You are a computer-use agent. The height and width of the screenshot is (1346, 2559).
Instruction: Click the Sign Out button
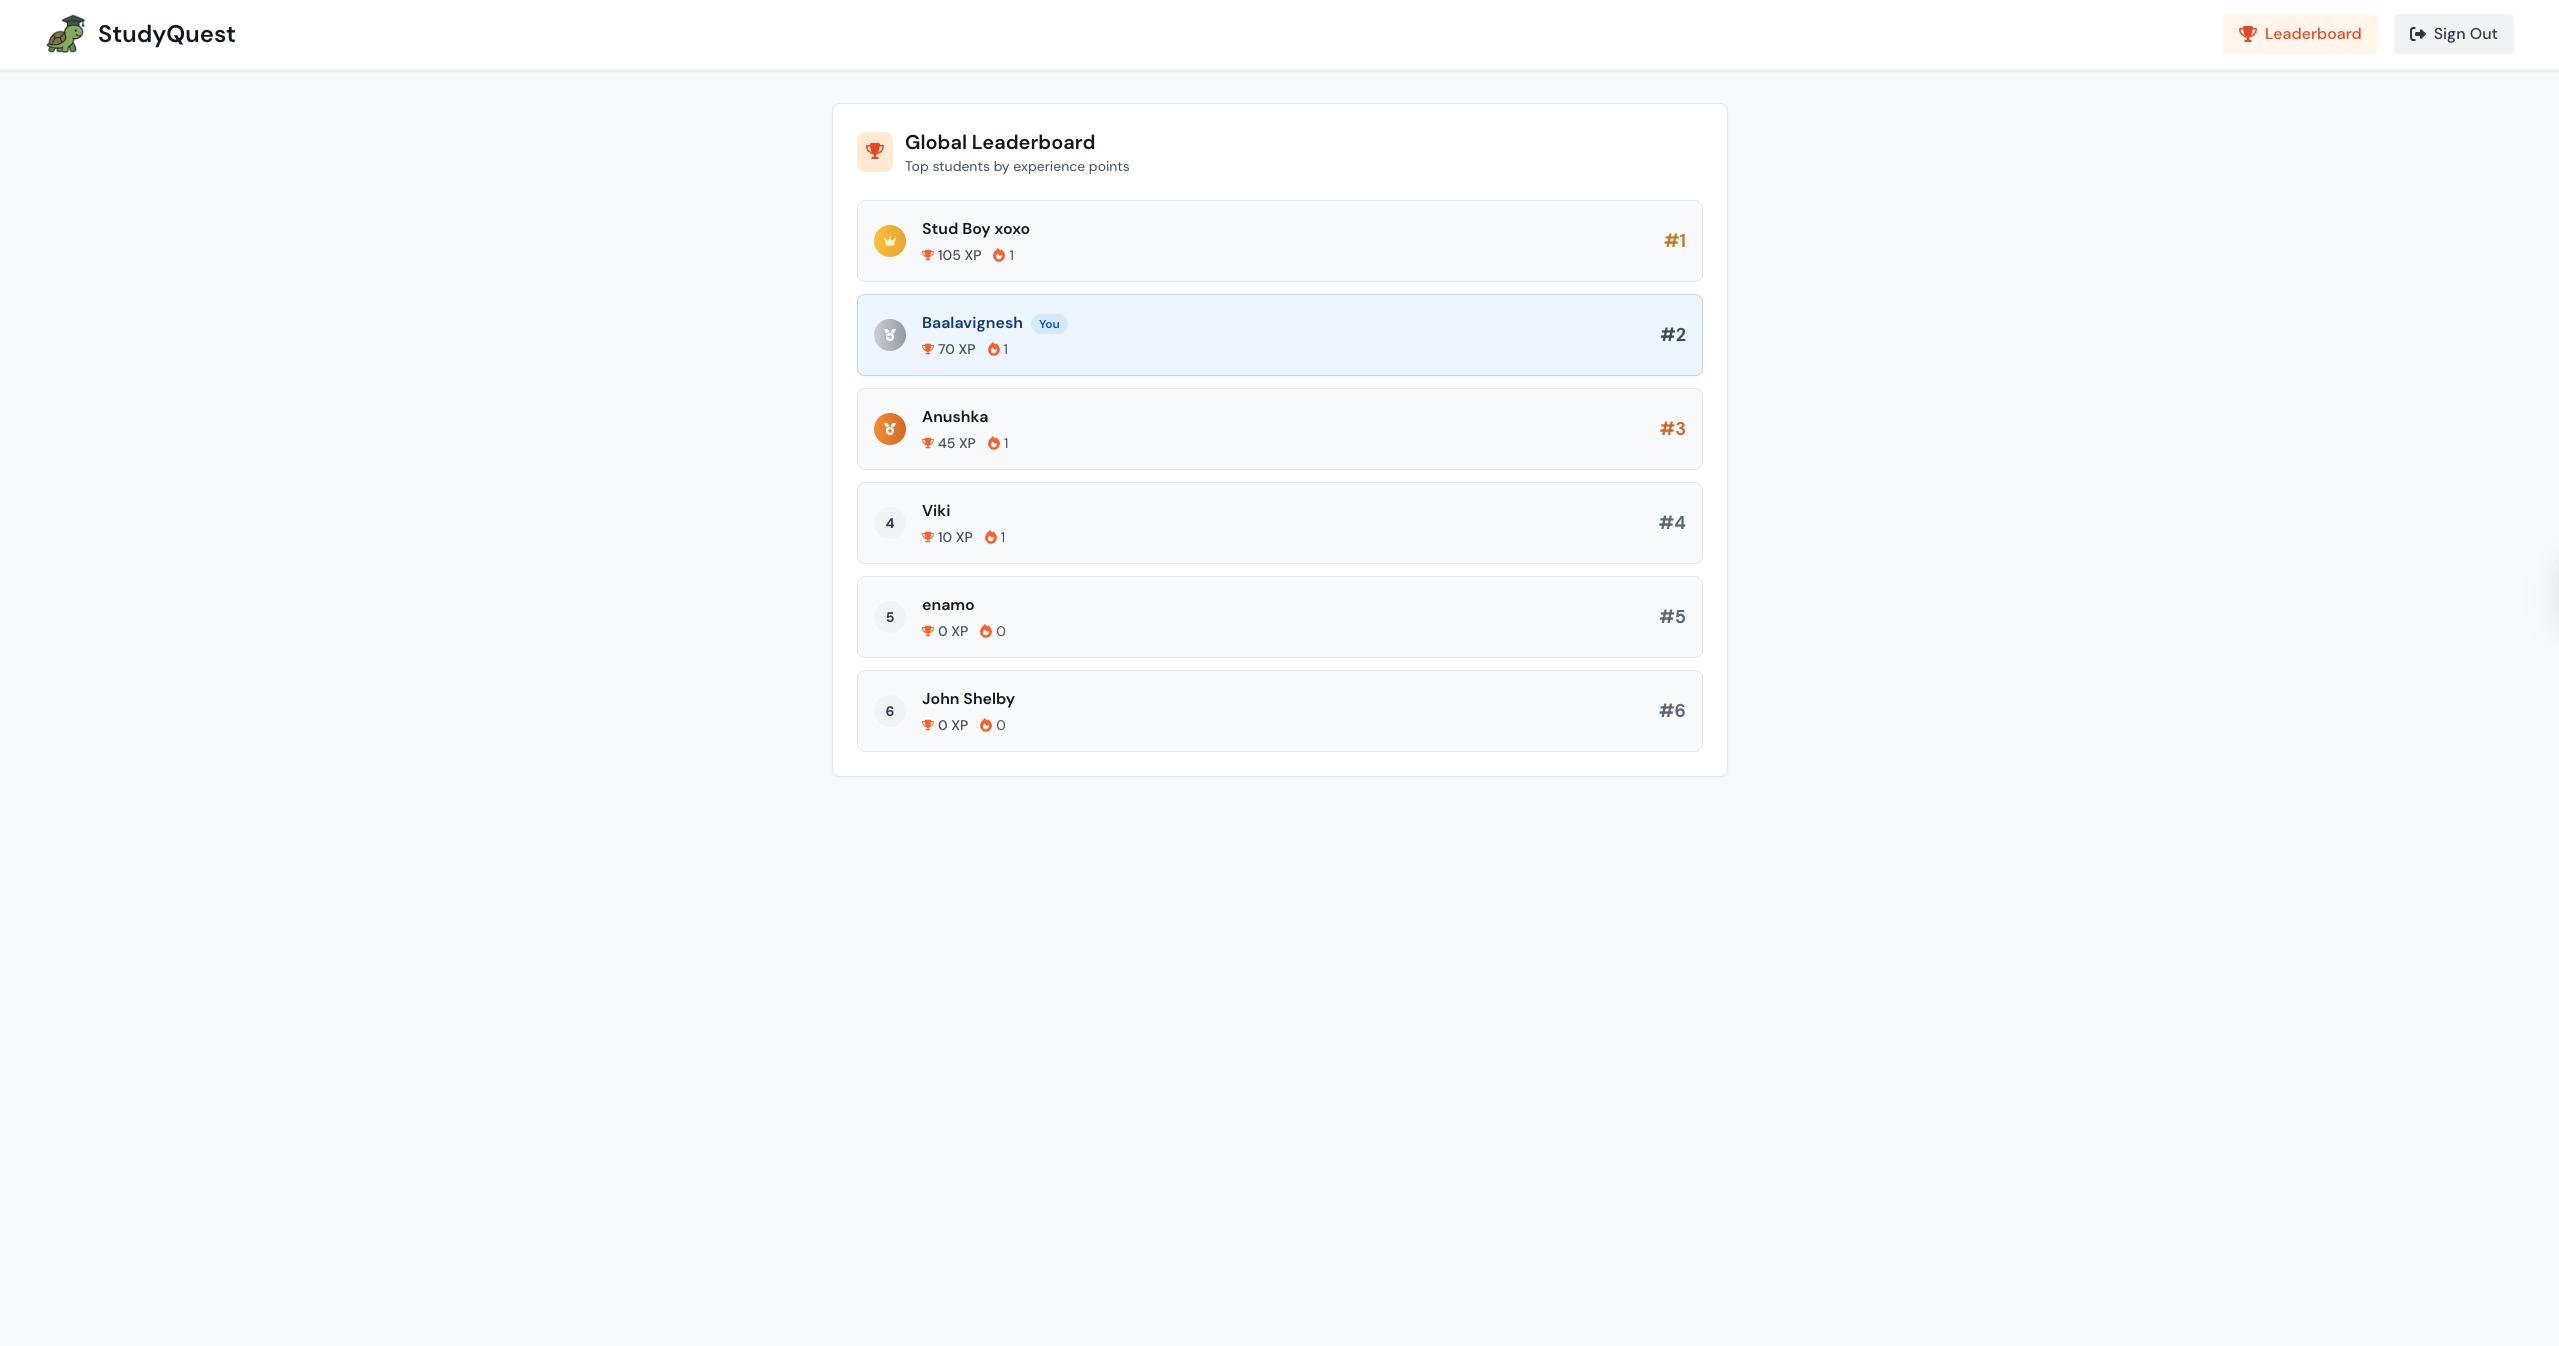point(2453,34)
